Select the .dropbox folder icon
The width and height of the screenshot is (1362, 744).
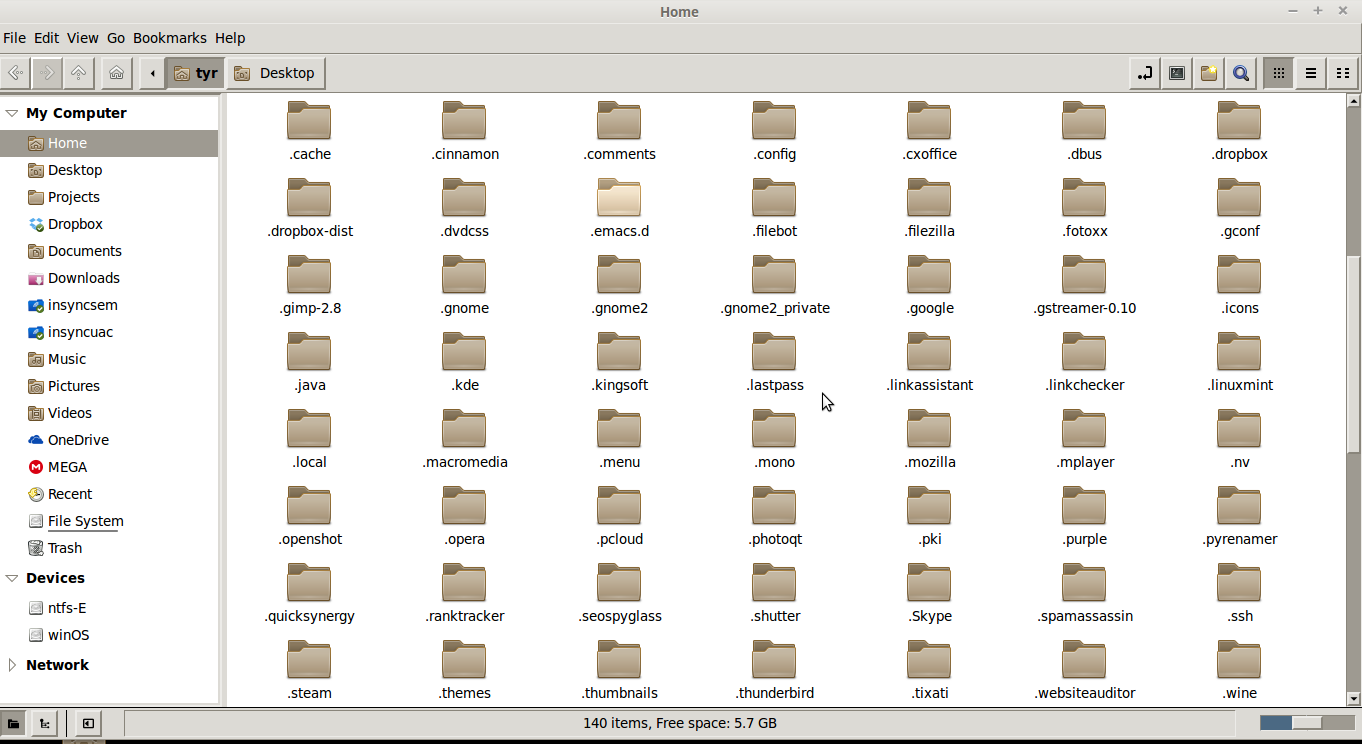[1239, 120]
